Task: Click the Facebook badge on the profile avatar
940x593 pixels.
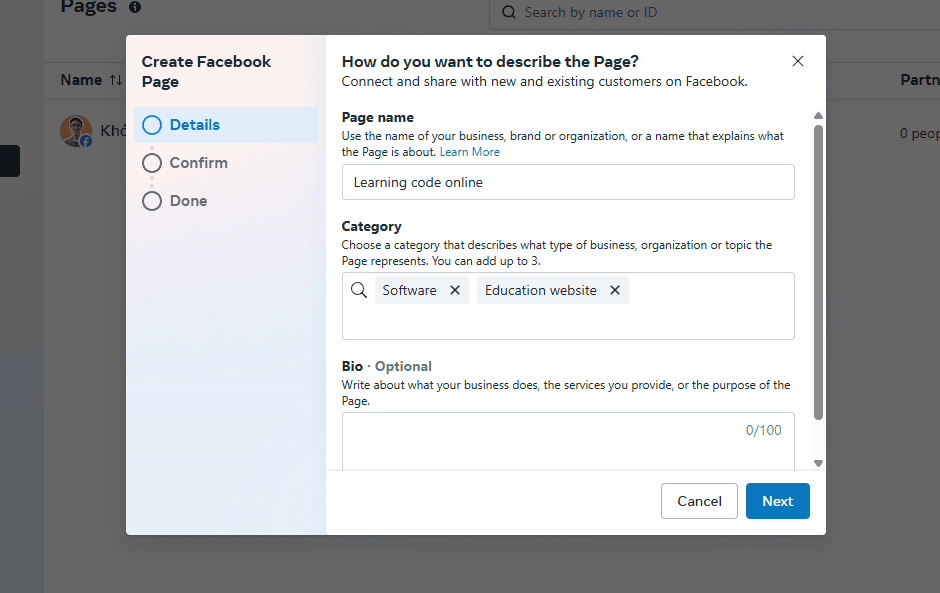Action: [85, 140]
